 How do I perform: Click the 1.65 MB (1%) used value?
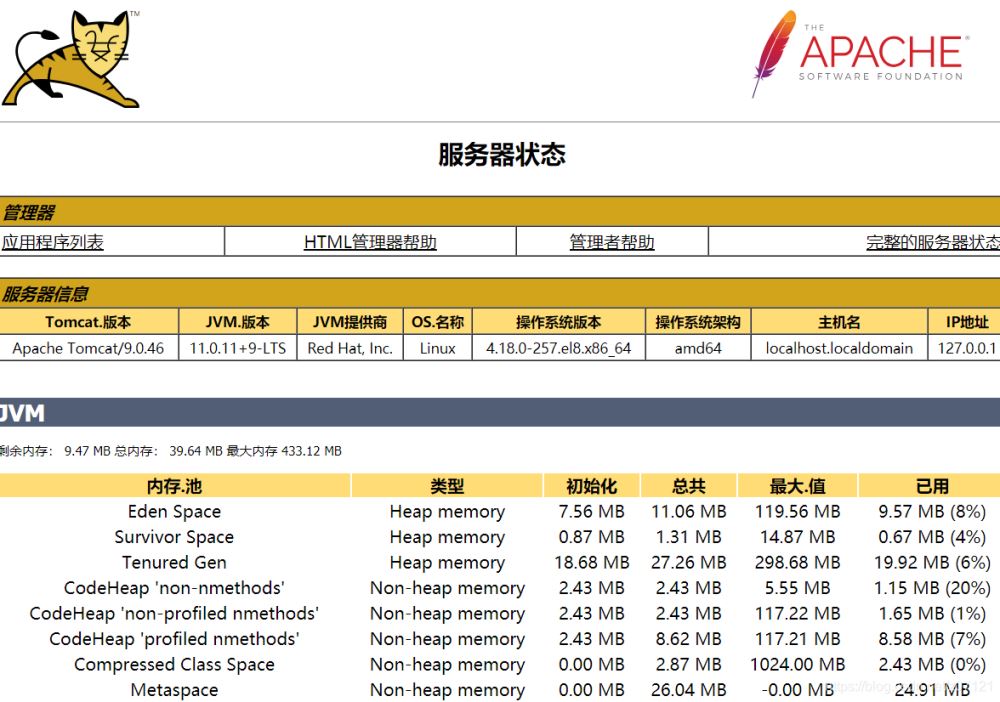(x=932, y=613)
